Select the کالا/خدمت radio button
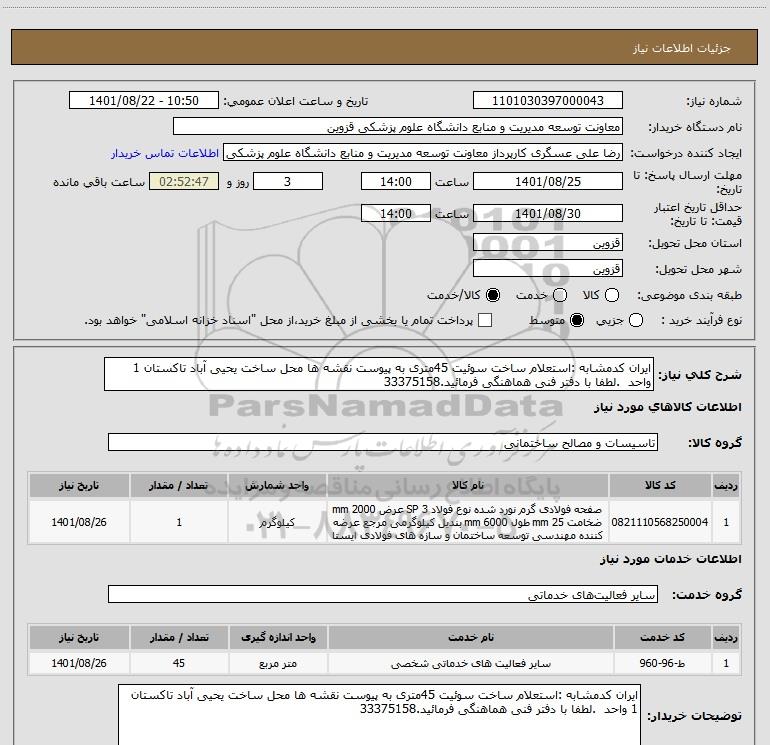The image size is (770, 745). tap(493, 295)
